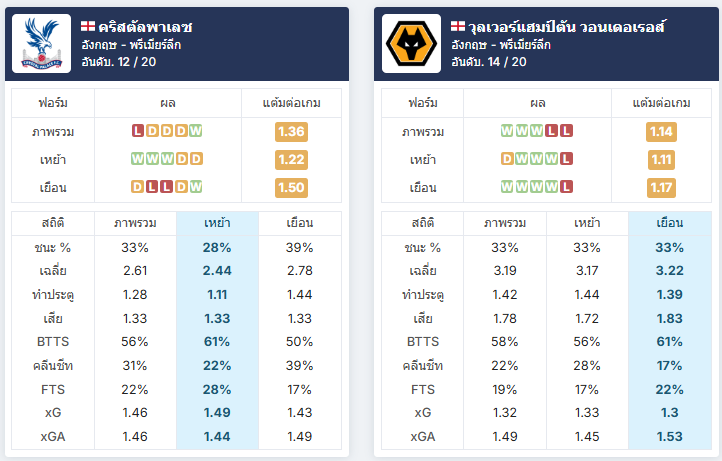Click green W badge ending Crystal Palace เยือน row

[x=196, y=187]
